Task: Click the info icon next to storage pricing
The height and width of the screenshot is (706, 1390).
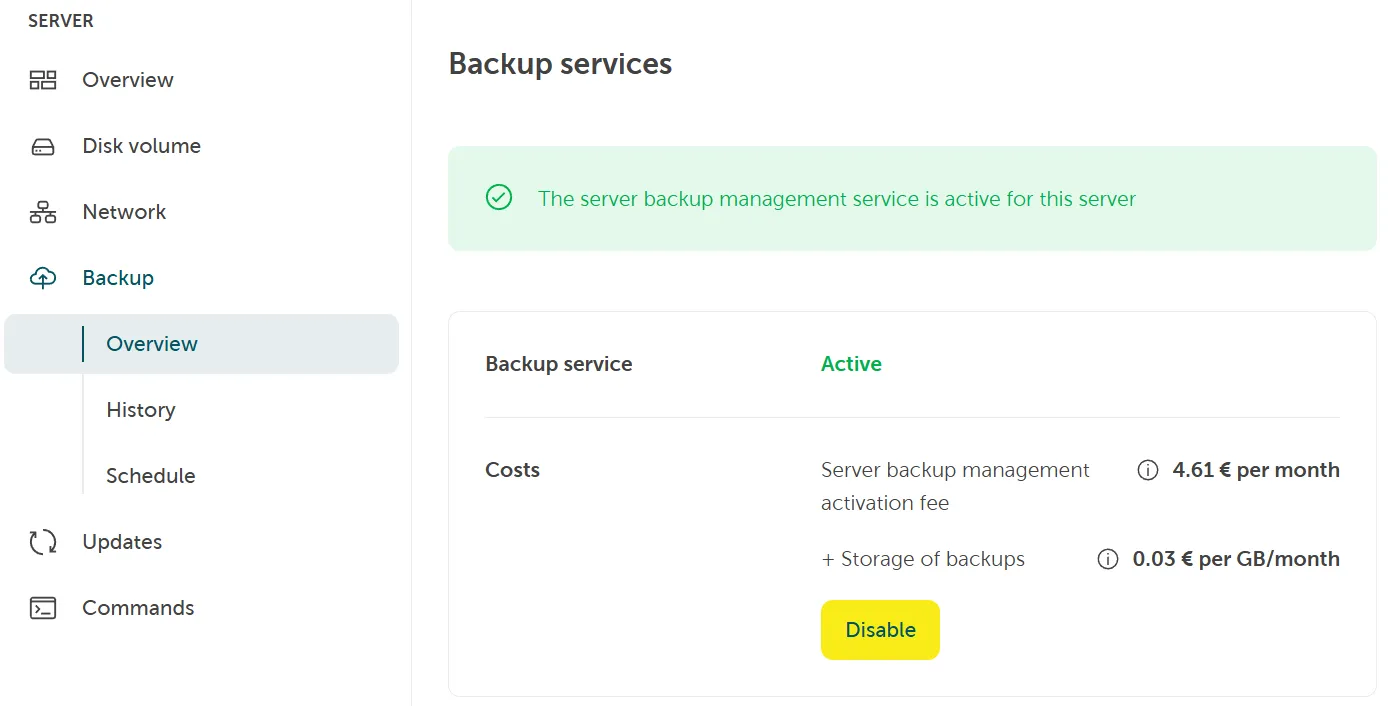Action: [1107, 559]
